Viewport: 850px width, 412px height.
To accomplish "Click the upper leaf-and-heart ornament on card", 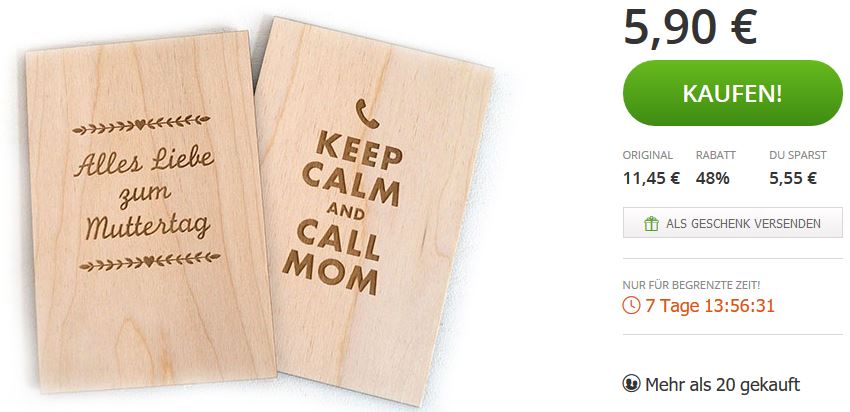I will click(x=141, y=125).
